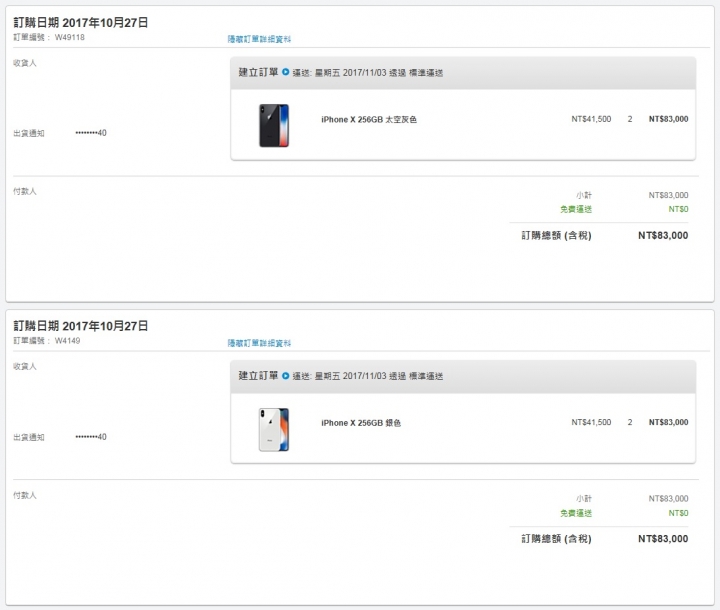This screenshot has height=610, width=720.
Task: Open Silver iPhone X product thumbnail
Action: 274,429
